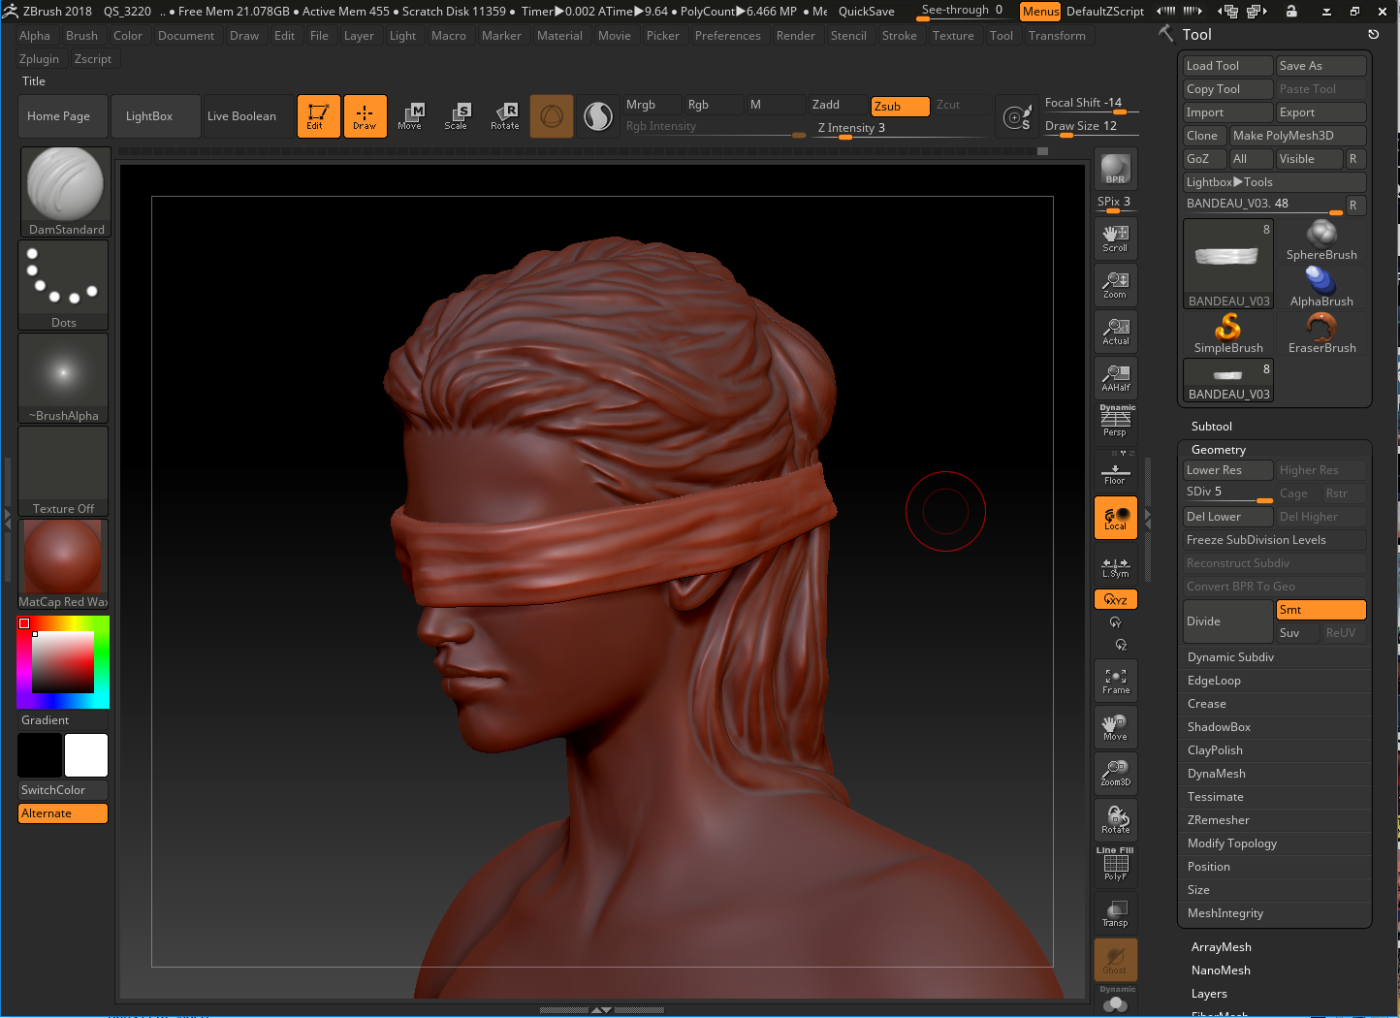1400x1018 pixels.
Task: Toggle Local symmetry mode
Action: pyautogui.click(x=1115, y=517)
